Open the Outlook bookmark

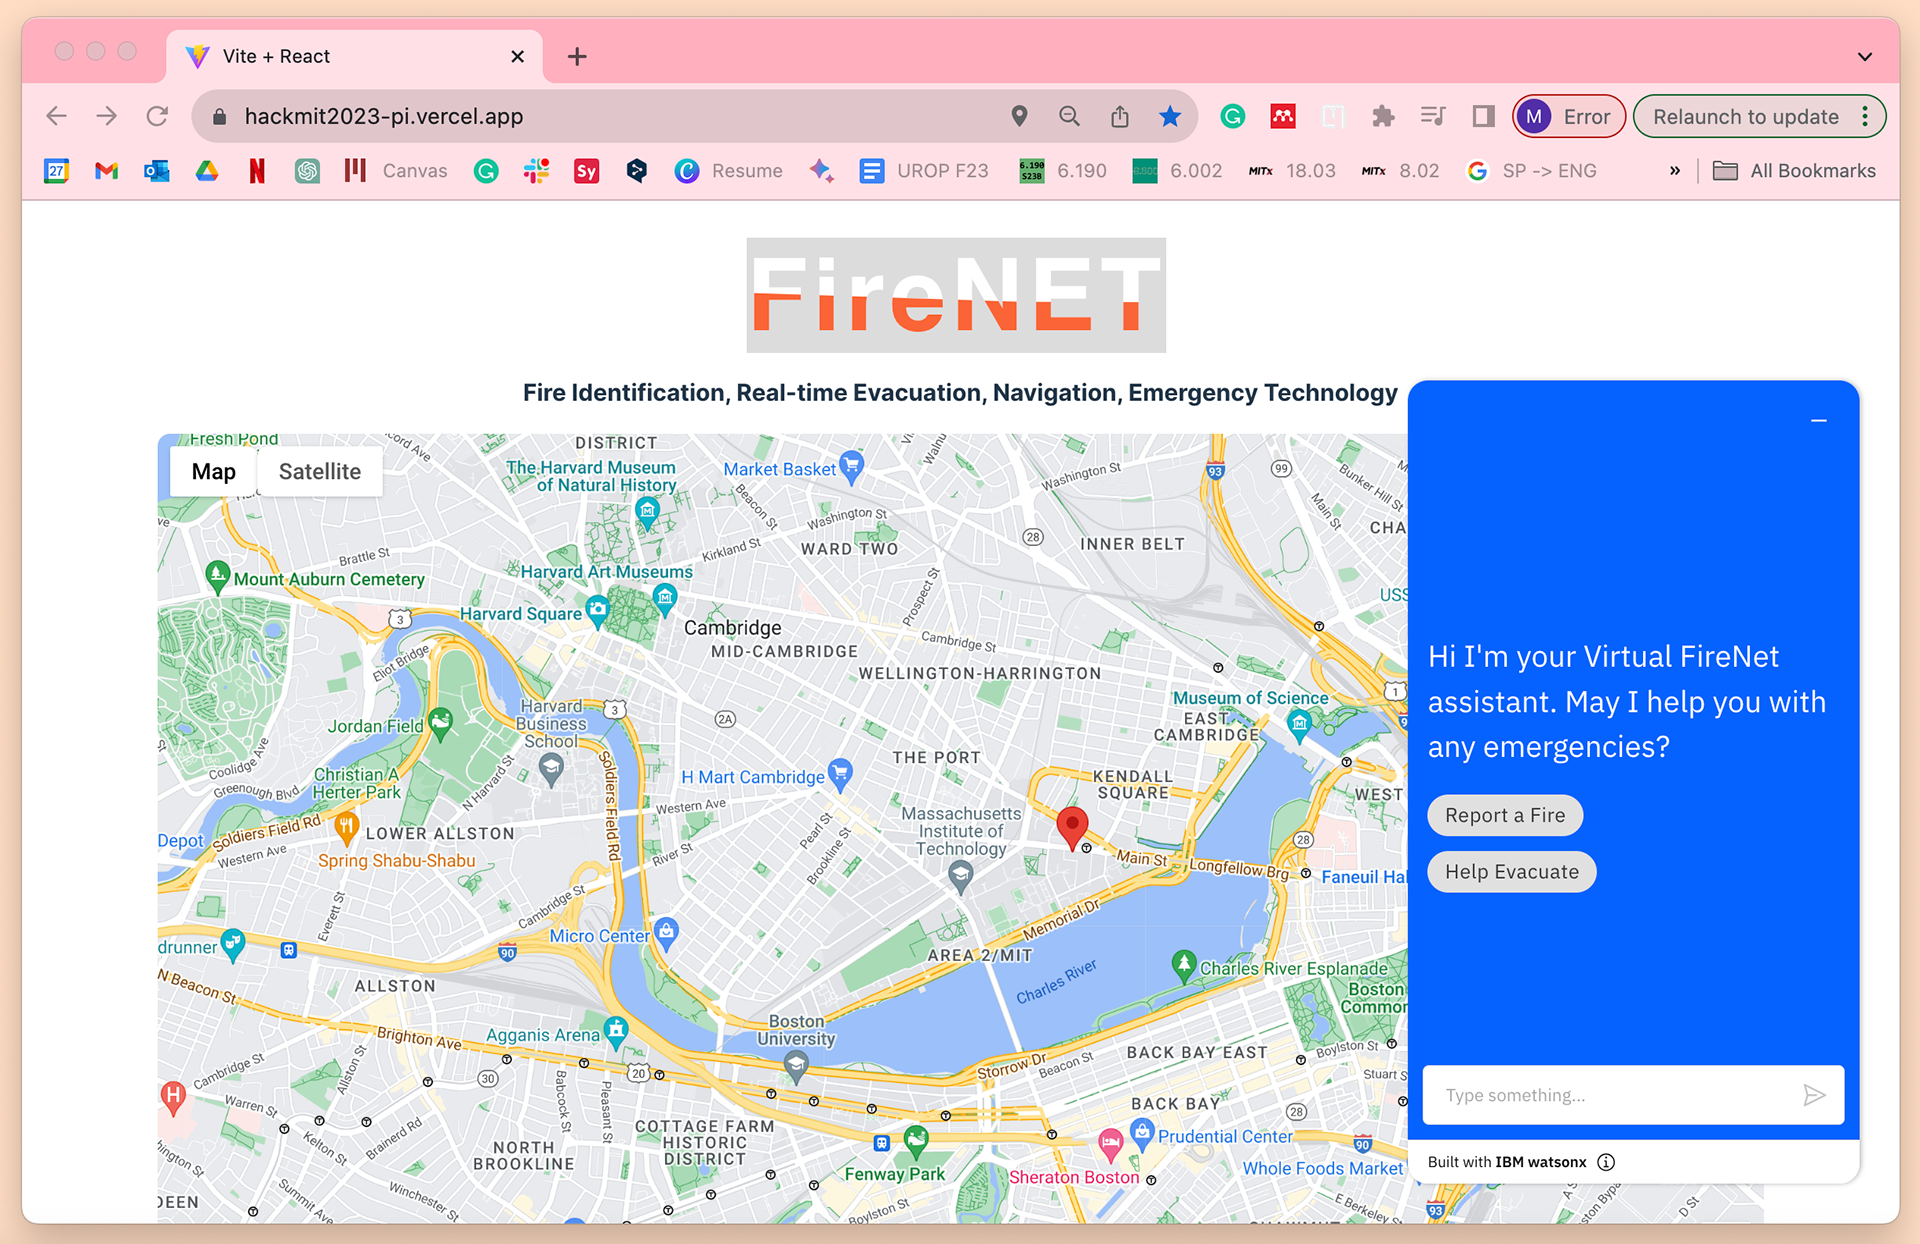[x=157, y=171]
